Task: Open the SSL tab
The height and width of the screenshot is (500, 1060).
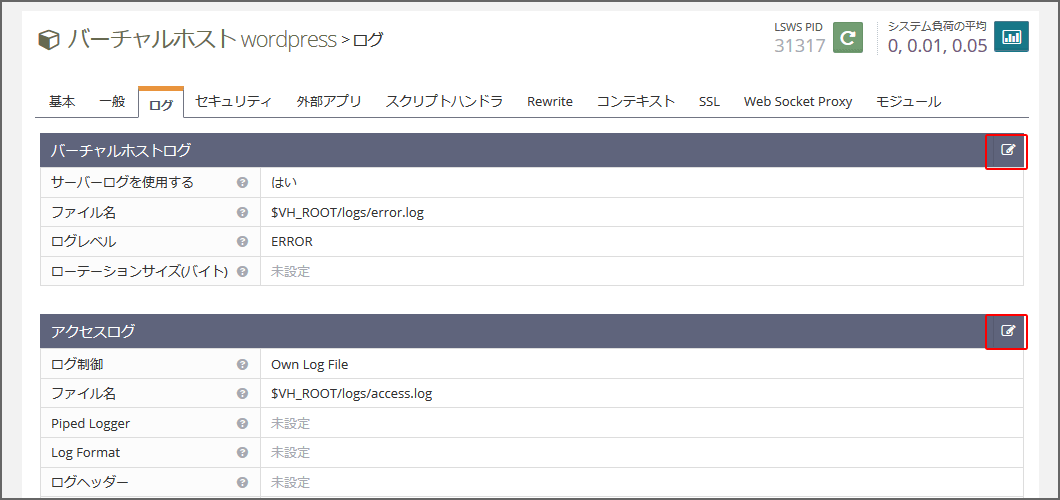Action: click(709, 102)
